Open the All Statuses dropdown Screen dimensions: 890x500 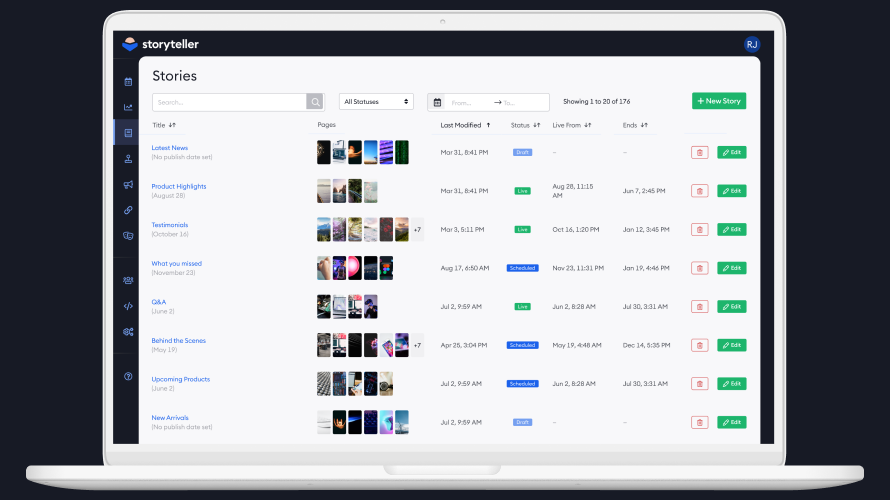(376, 102)
